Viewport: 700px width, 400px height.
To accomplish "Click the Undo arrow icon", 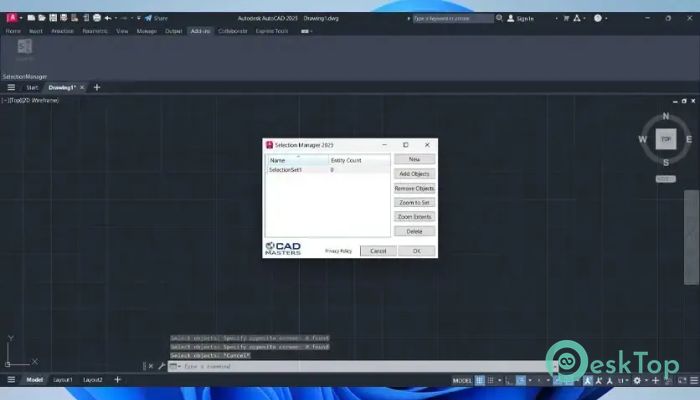I will point(108,18).
